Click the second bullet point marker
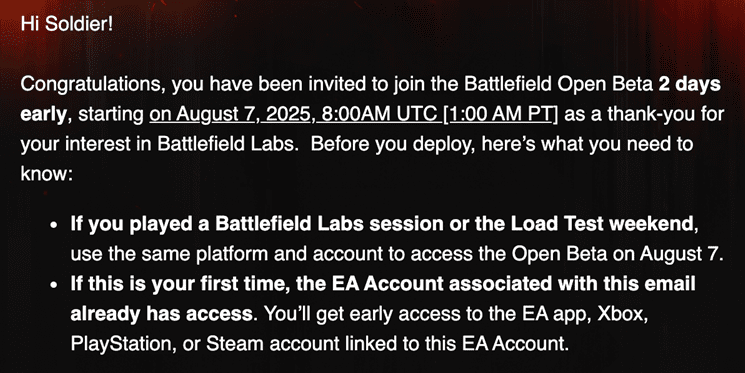Viewport: 745px width, 373px height. [55, 285]
